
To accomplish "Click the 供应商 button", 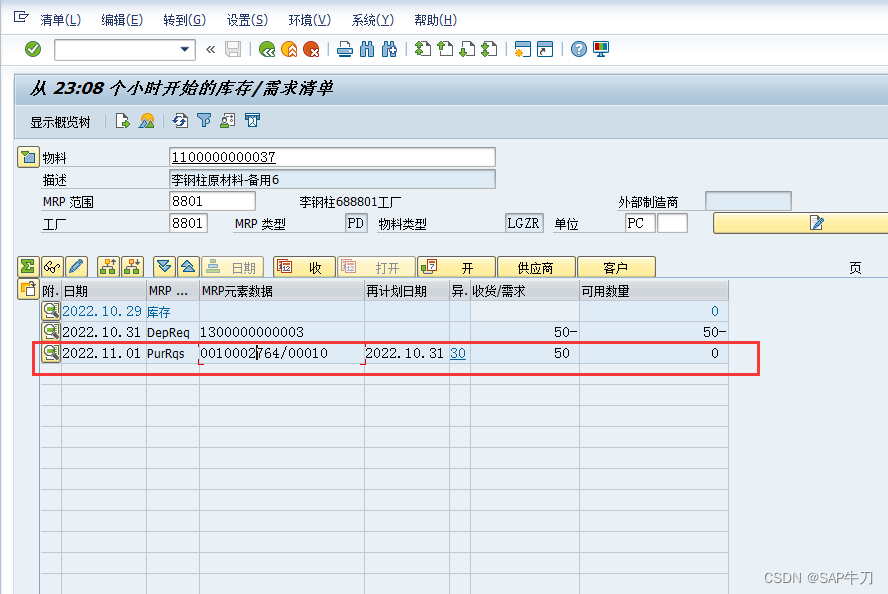I will 536,267.
